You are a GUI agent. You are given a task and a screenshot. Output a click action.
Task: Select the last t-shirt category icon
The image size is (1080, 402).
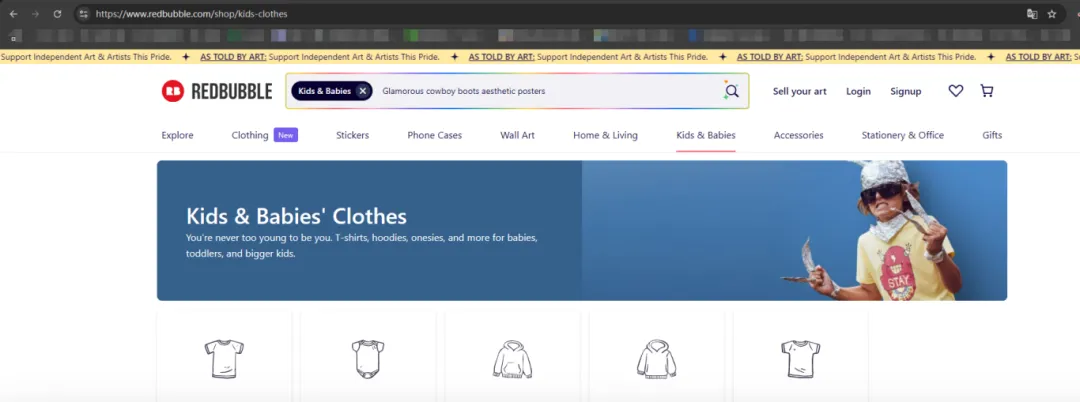pos(800,359)
